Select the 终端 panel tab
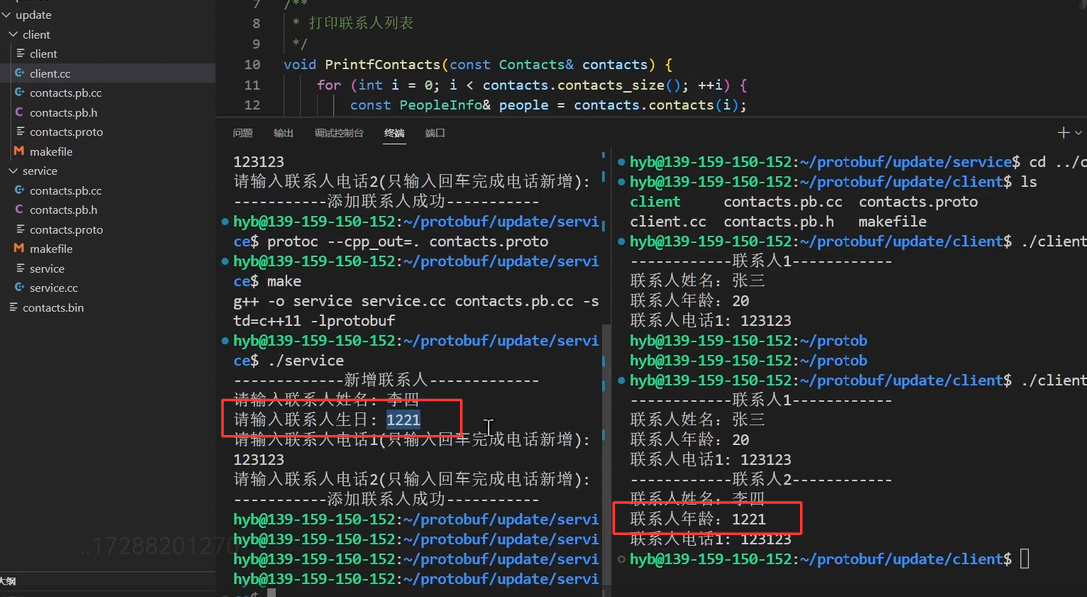 [x=394, y=133]
